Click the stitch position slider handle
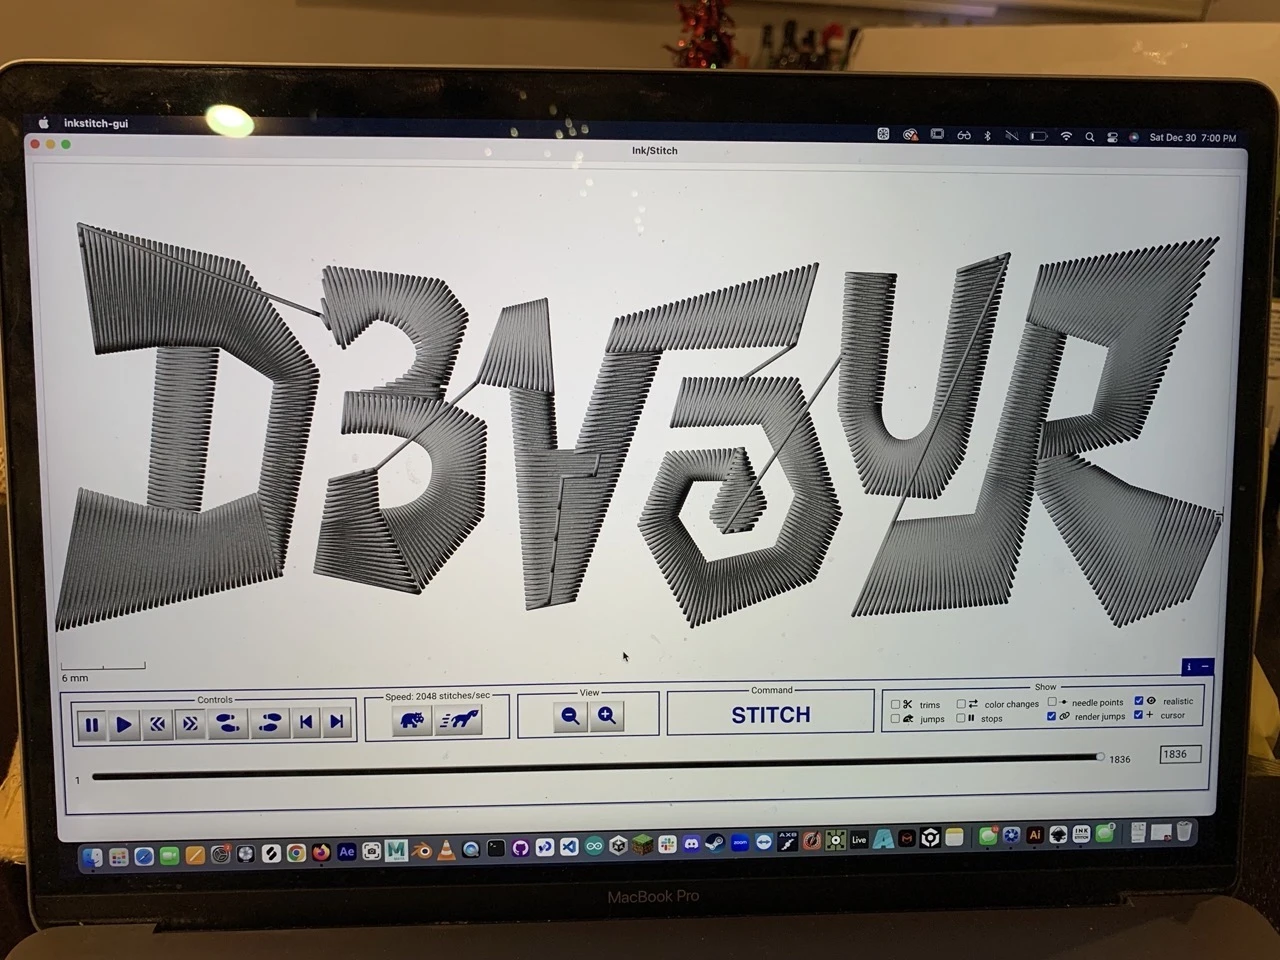This screenshot has height=960, width=1280. click(1100, 758)
